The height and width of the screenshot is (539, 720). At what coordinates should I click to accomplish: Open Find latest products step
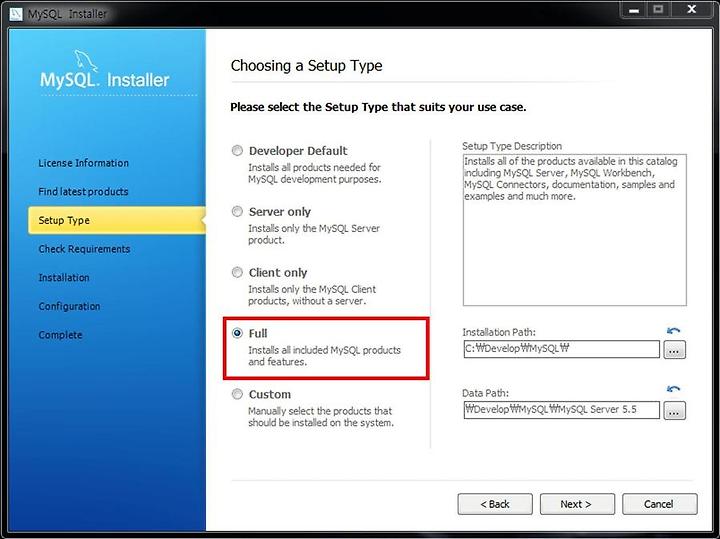click(x=83, y=191)
